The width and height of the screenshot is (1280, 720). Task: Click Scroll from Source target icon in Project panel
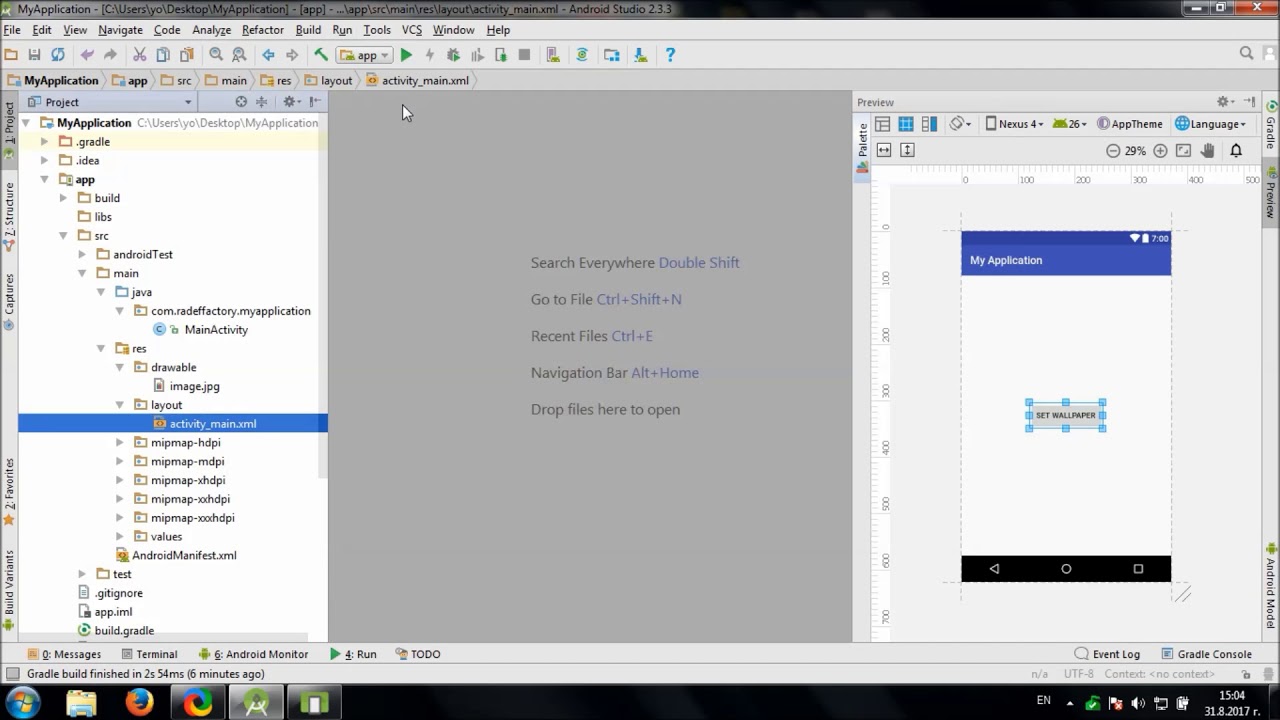pyautogui.click(x=241, y=102)
